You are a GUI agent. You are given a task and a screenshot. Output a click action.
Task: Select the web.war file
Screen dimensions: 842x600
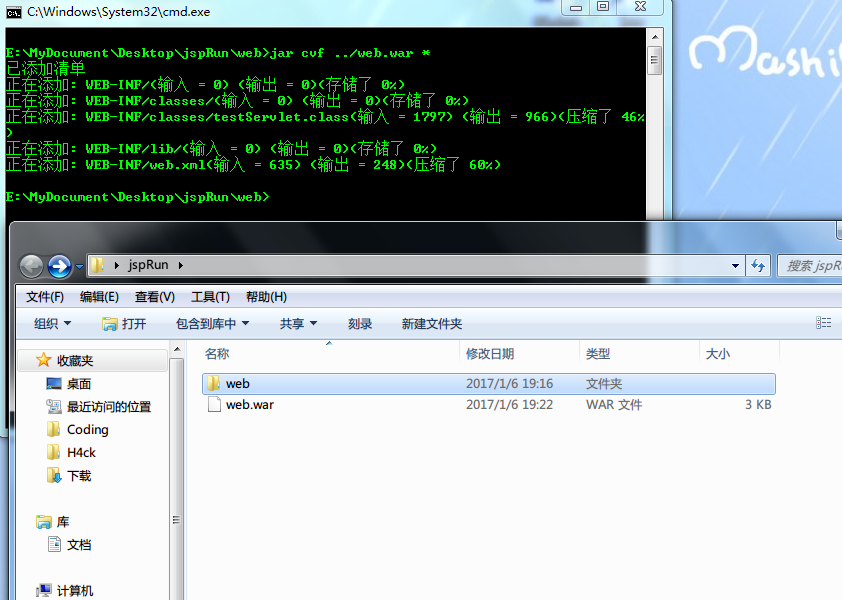[250, 404]
